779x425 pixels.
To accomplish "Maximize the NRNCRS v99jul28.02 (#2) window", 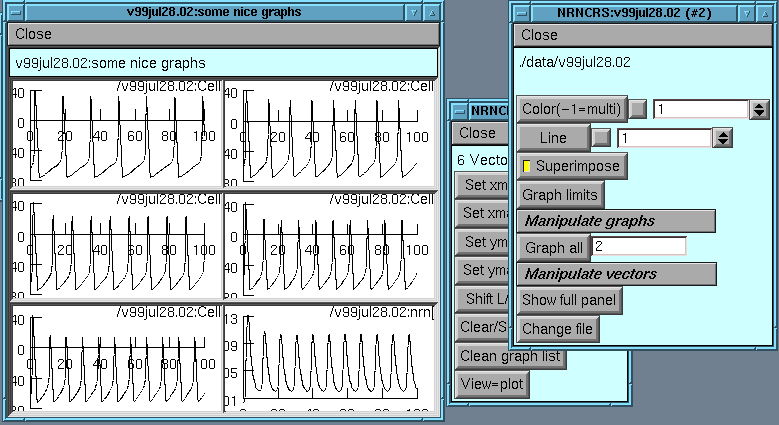I will 766,12.
